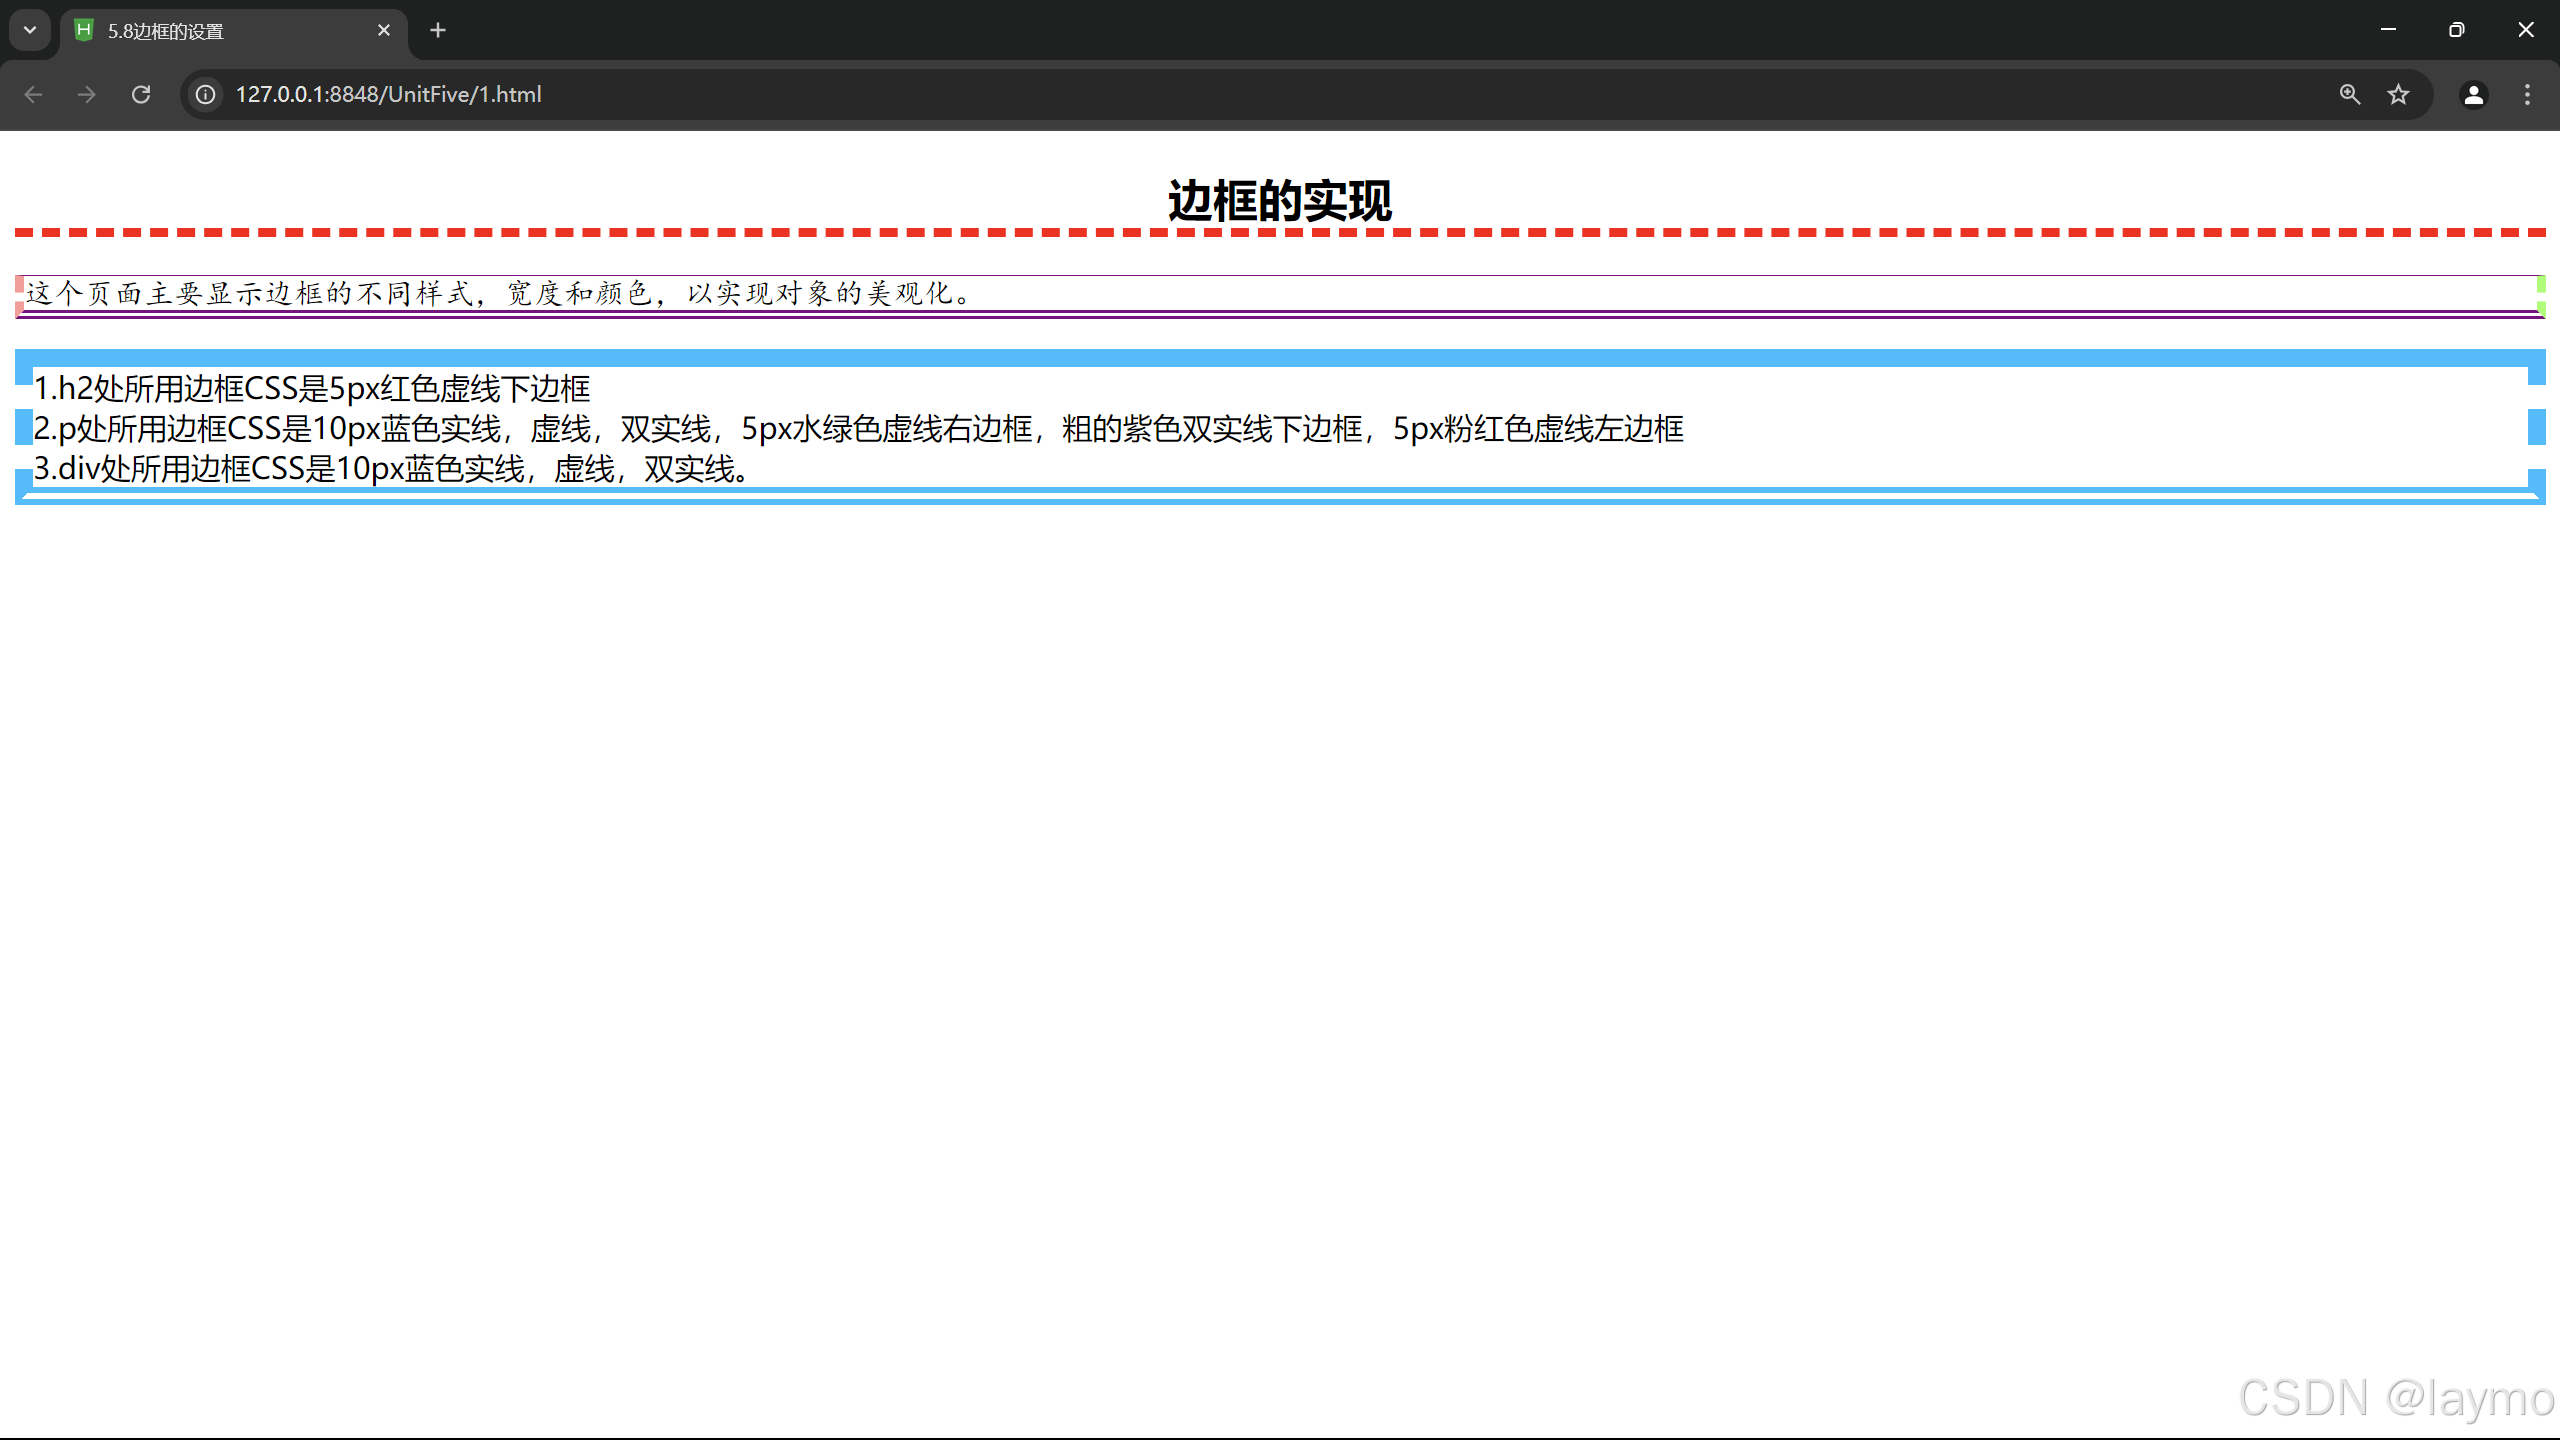Open a new tab
Image resolution: width=2560 pixels, height=1440 pixels.
[438, 30]
